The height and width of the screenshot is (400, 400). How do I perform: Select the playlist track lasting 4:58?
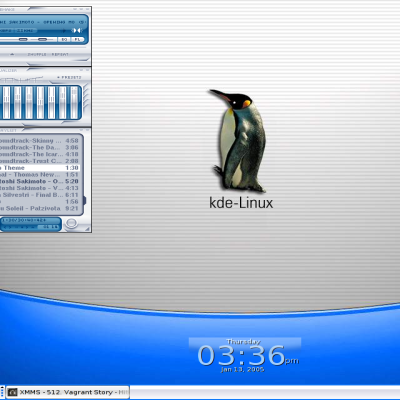coord(39,141)
